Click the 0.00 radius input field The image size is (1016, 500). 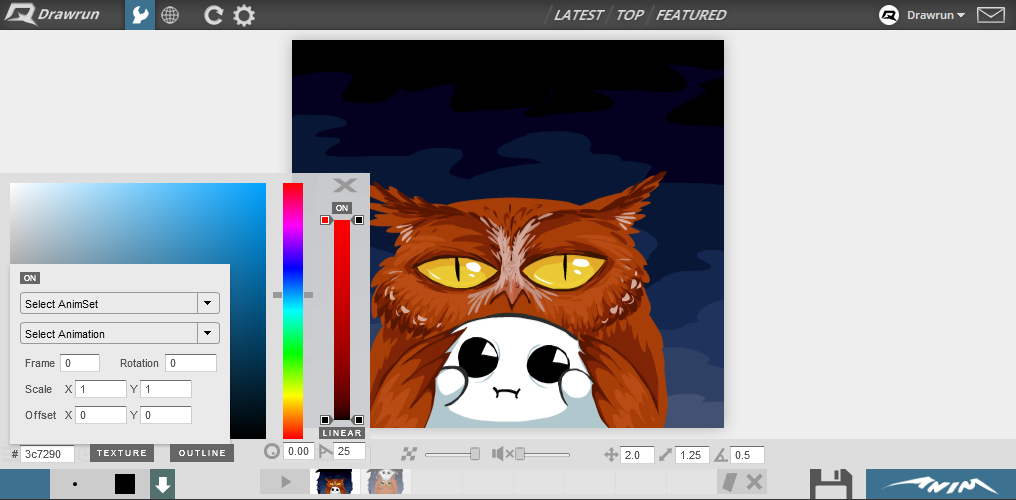tap(299, 451)
